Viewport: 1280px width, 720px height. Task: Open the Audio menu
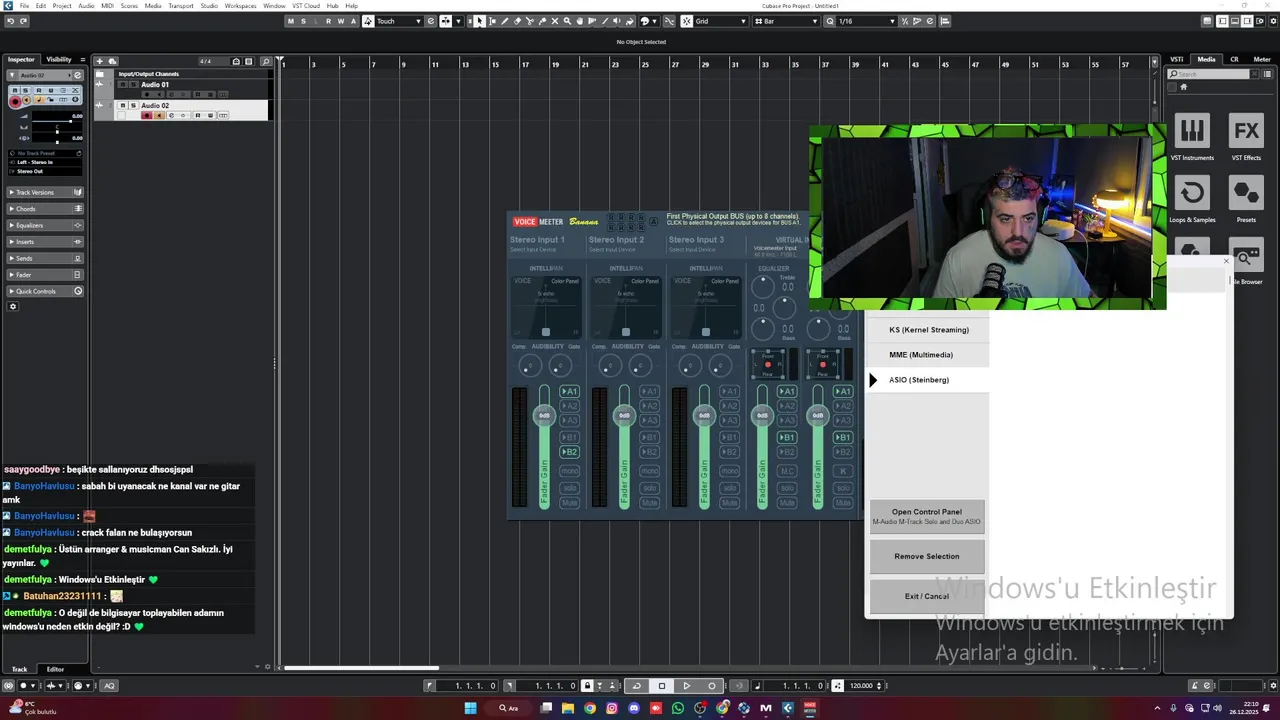[86, 6]
